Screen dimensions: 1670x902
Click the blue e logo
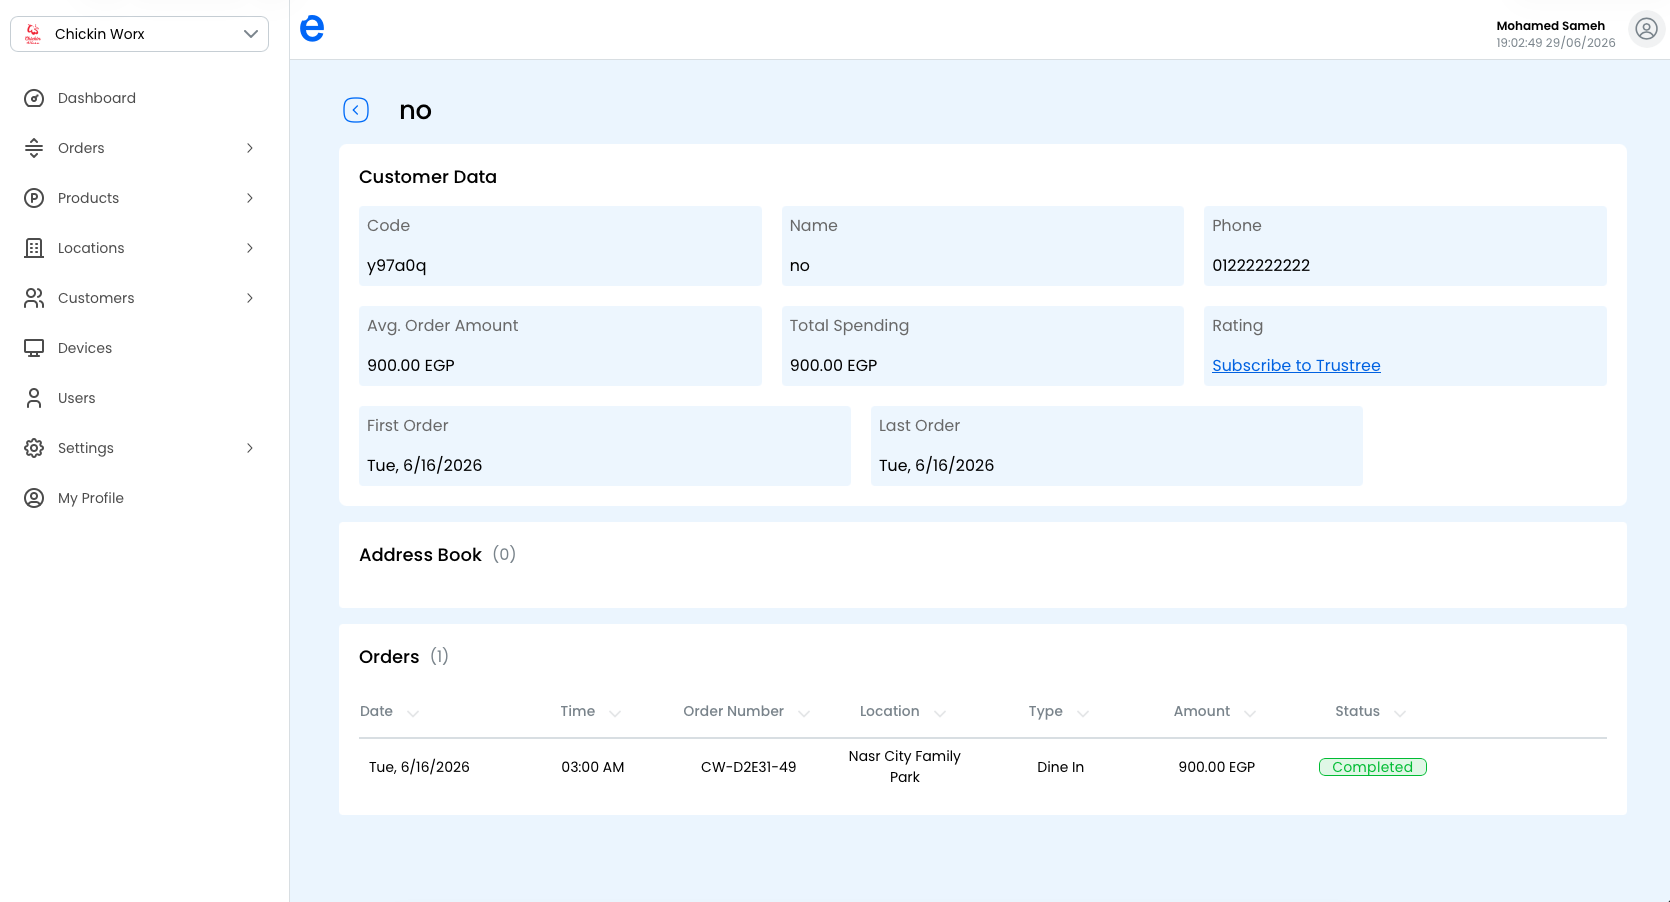coord(312,28)
